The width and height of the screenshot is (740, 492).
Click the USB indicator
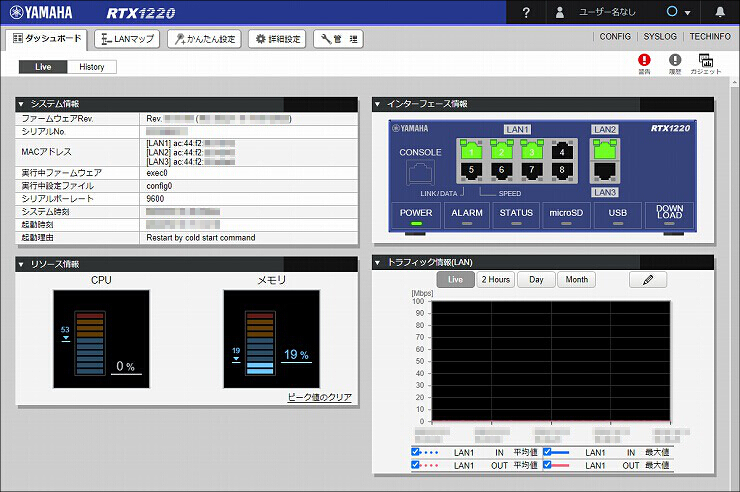click(618, 216)
